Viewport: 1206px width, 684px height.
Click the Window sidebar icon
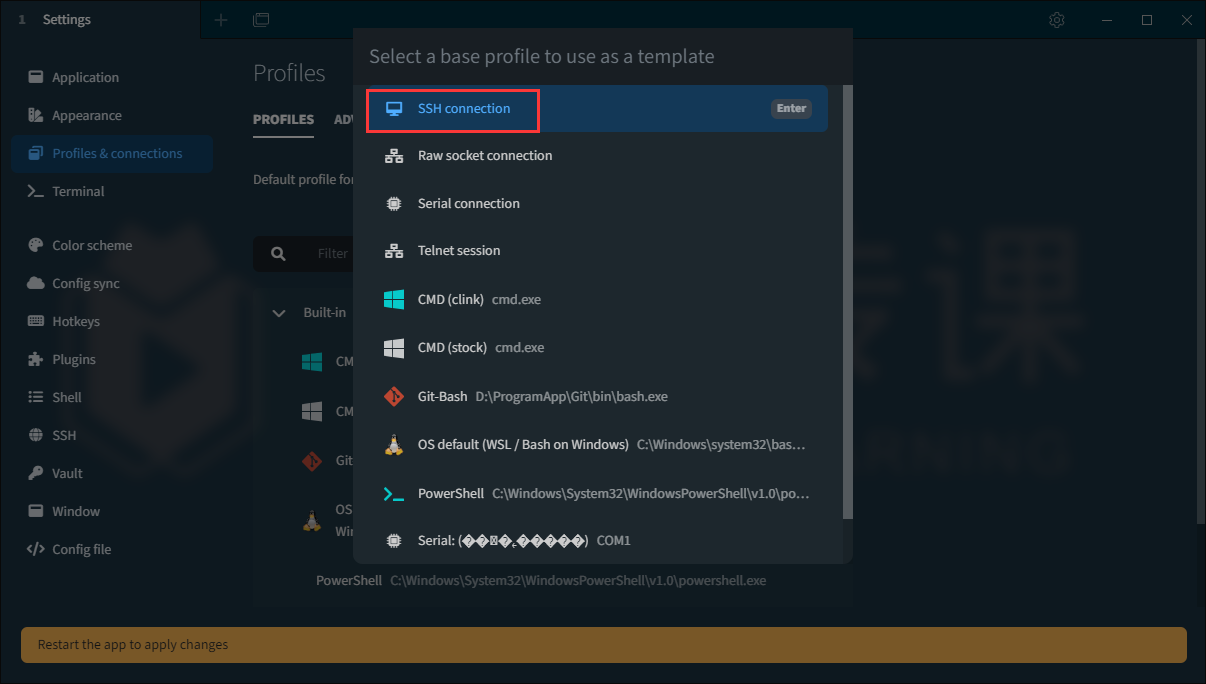(x=35, y=511)
